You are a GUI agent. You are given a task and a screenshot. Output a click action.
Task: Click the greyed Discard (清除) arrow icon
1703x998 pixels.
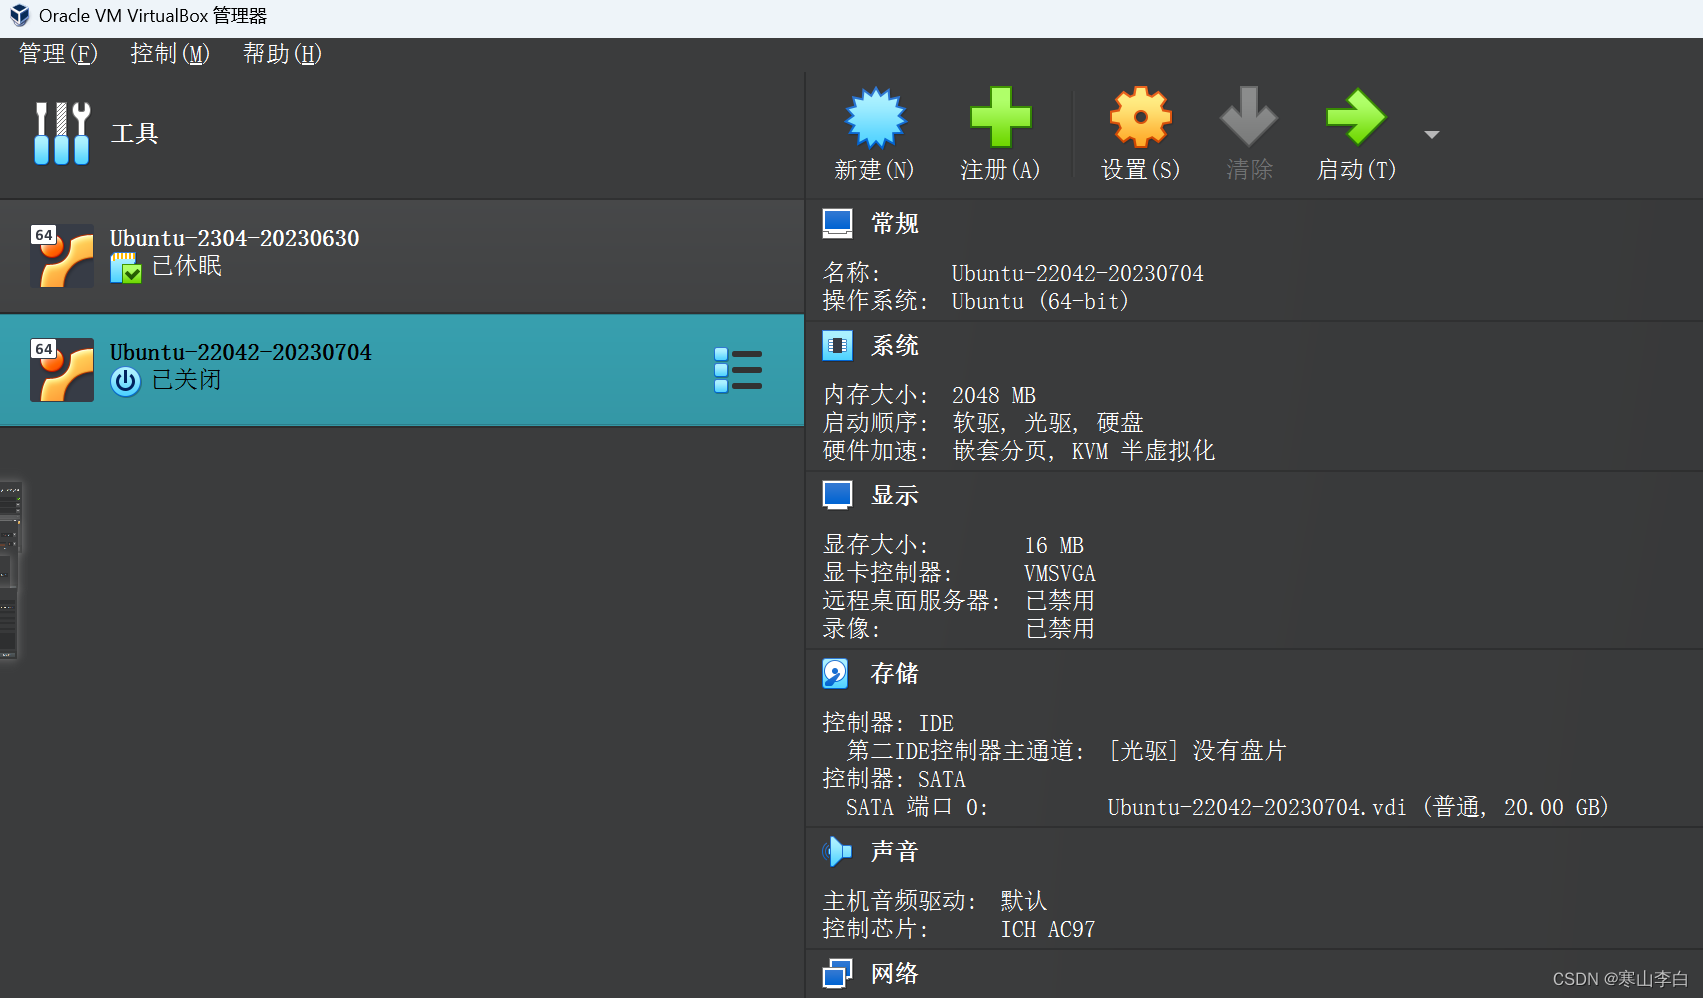point(1249,117)
